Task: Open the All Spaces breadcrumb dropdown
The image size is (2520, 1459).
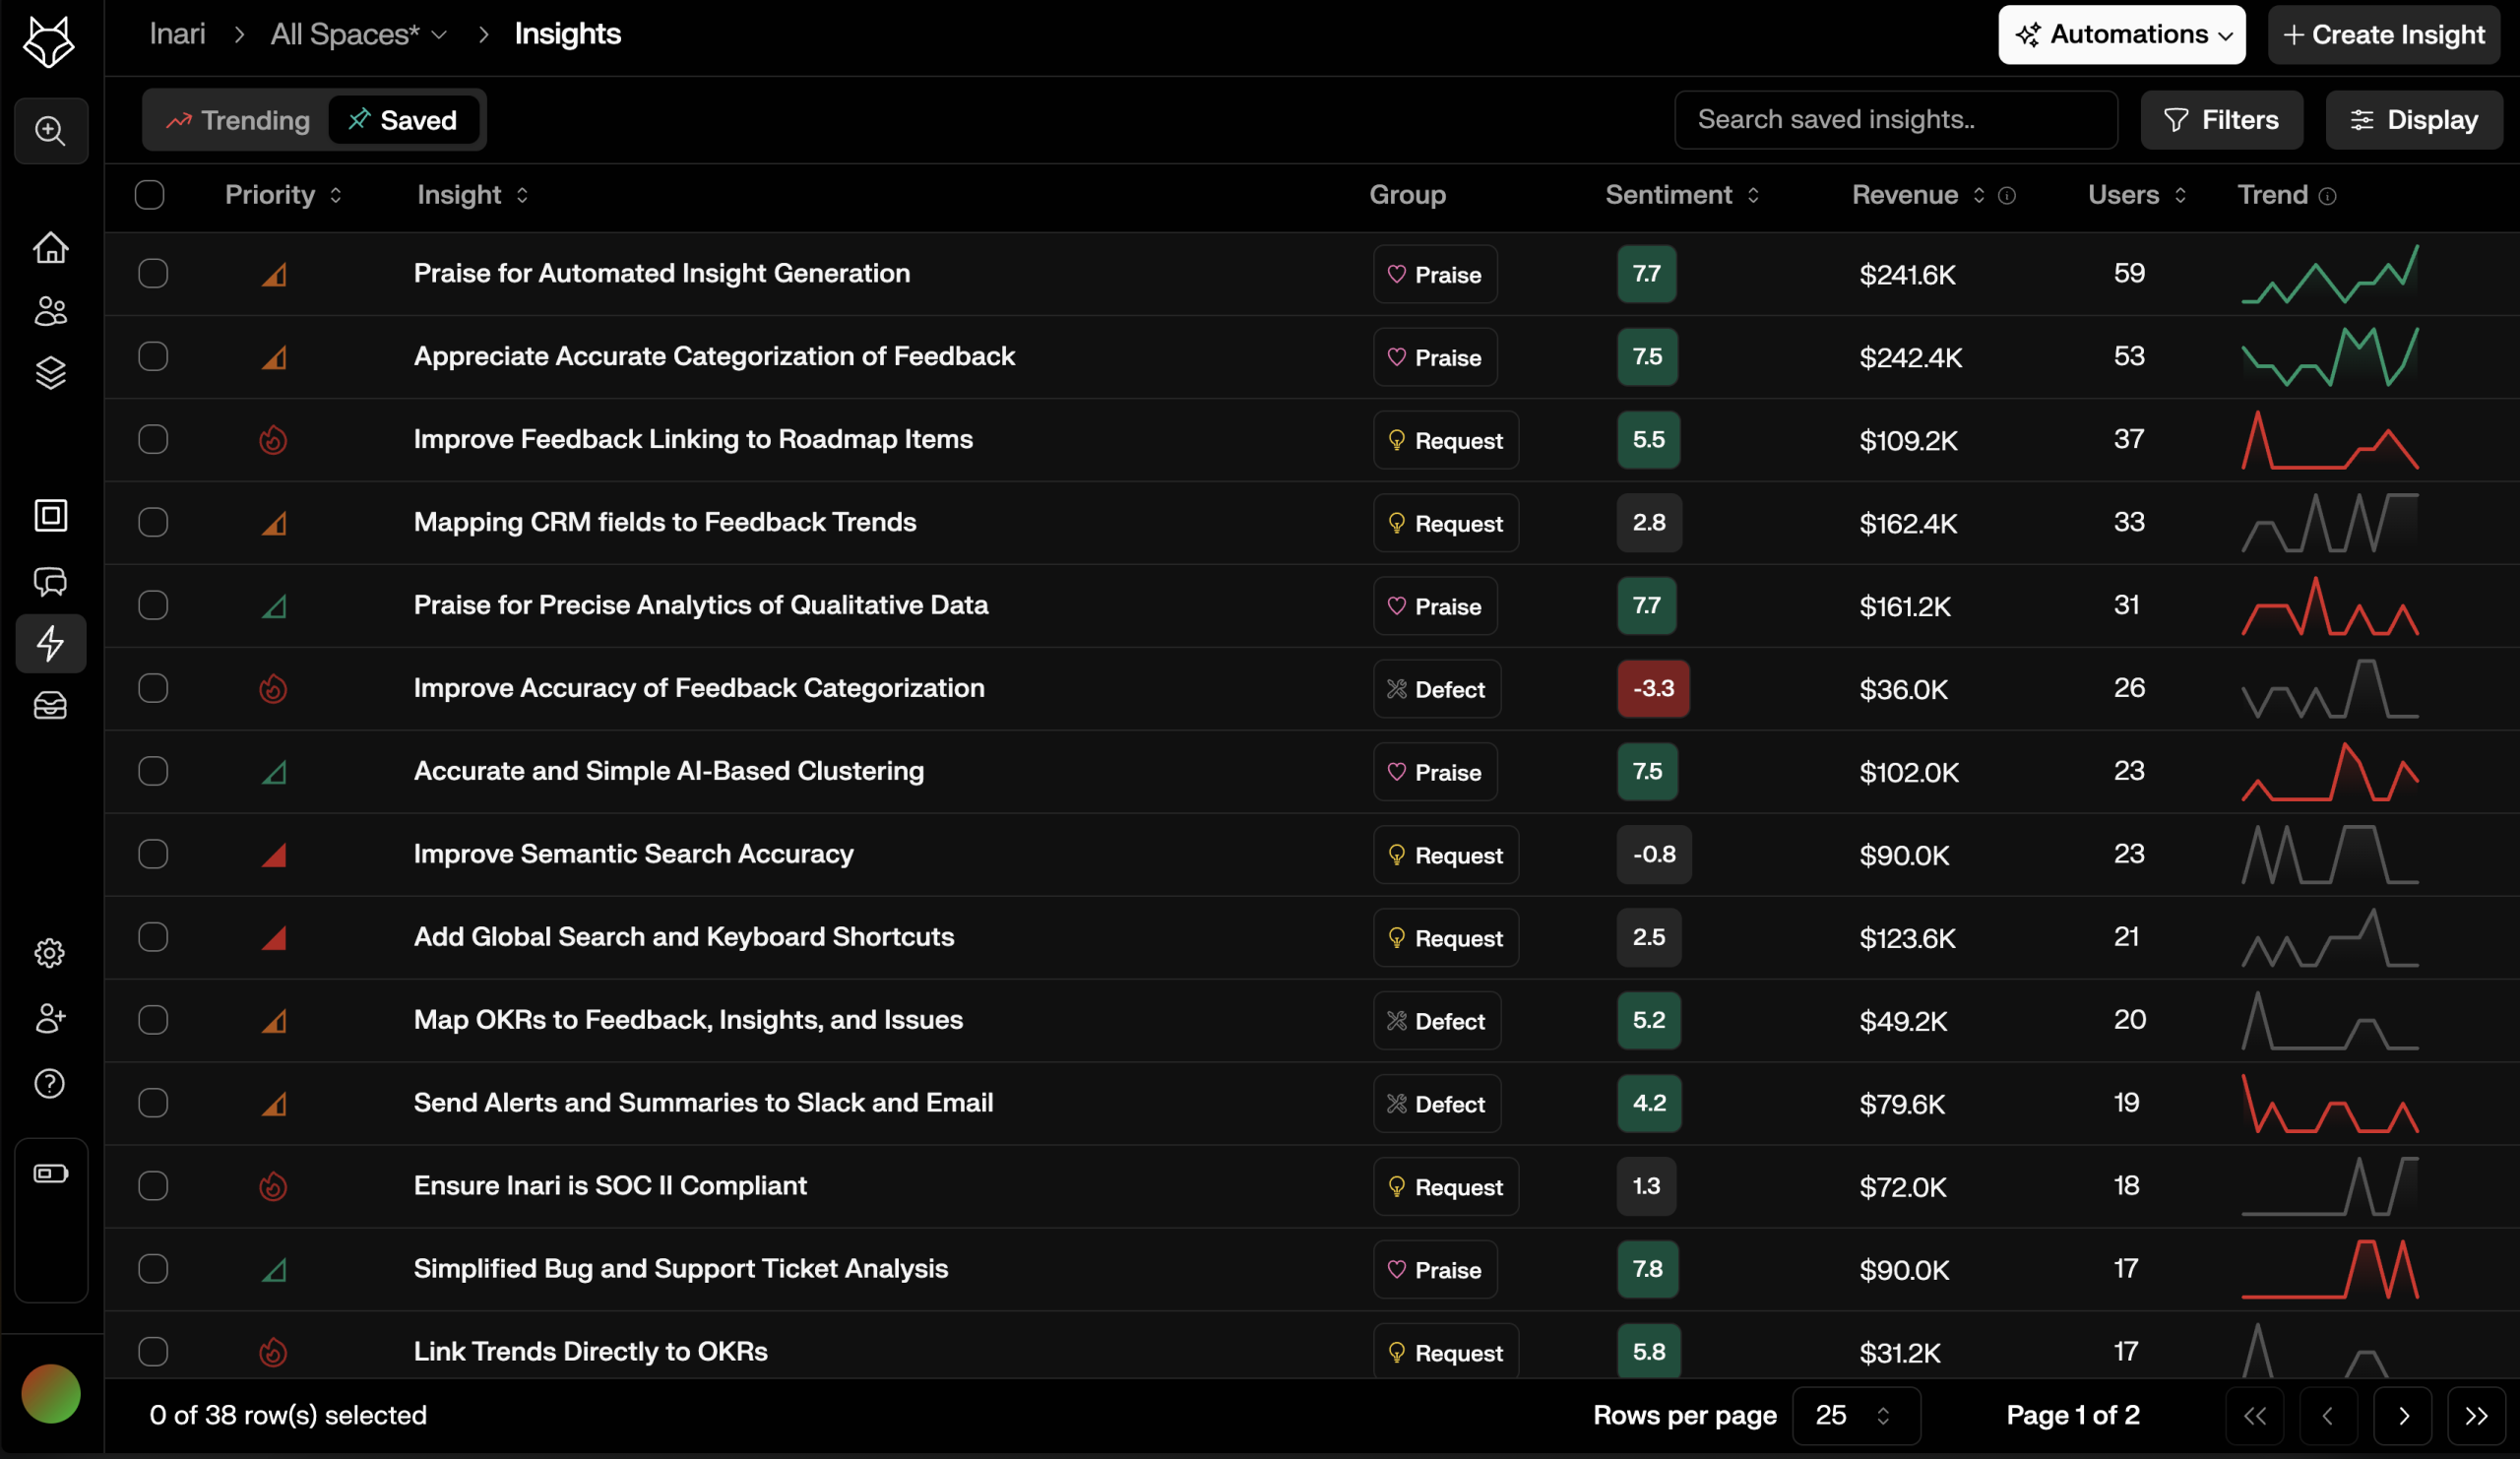Action: point(358,35)
